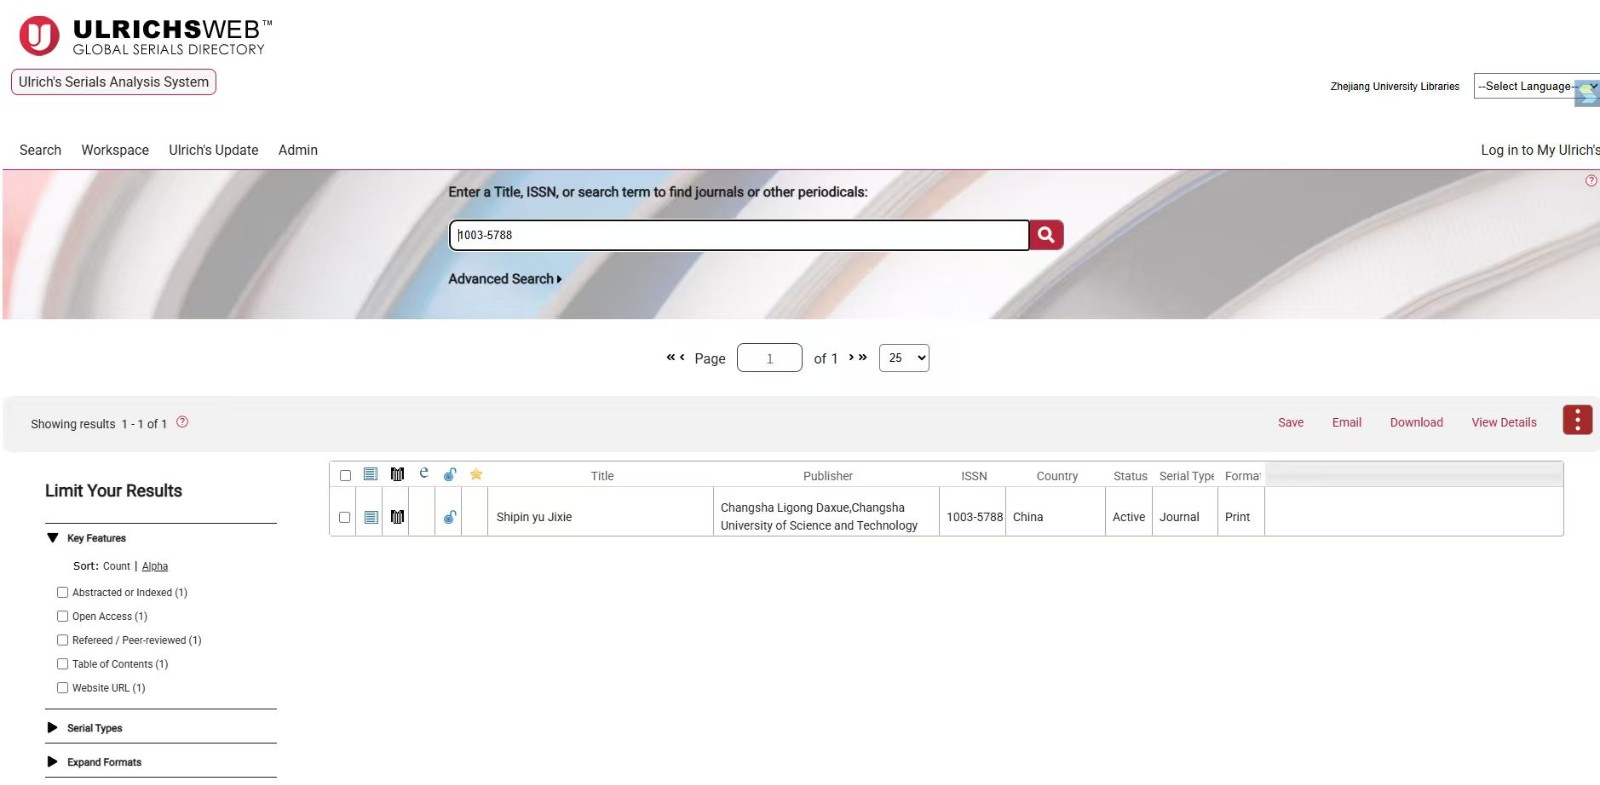Image resolution: width=1600 pixels, height=785 pixels.
Task: Click the red search magnifier button
Action: pos(1046,235)
